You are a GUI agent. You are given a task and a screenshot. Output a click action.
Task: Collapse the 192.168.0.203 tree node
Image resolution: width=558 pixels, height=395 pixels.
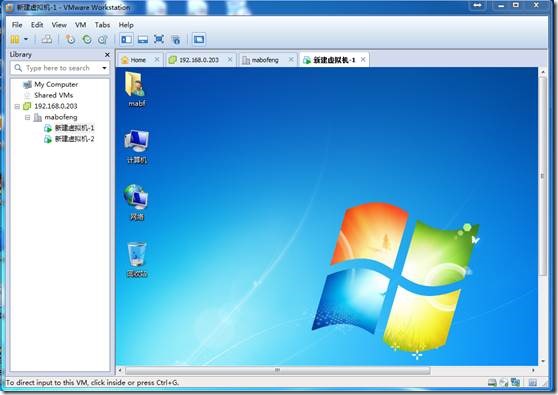pyautogui.click(x=17, y=106)
